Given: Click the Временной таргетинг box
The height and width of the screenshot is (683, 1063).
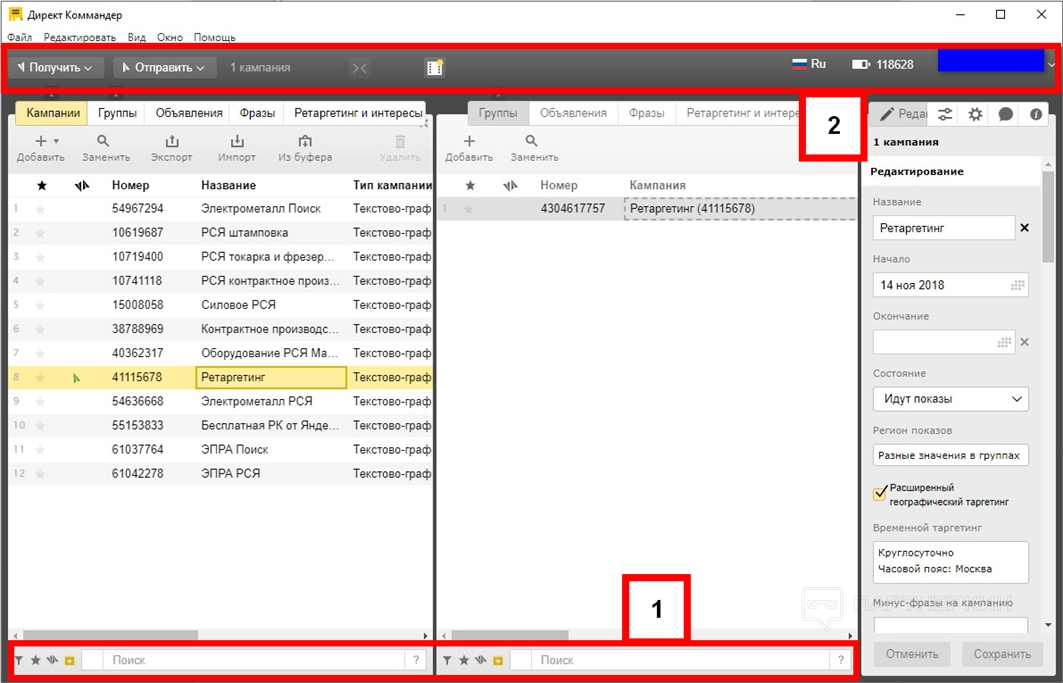Looking at the screenshot, I should coord(950,562).
